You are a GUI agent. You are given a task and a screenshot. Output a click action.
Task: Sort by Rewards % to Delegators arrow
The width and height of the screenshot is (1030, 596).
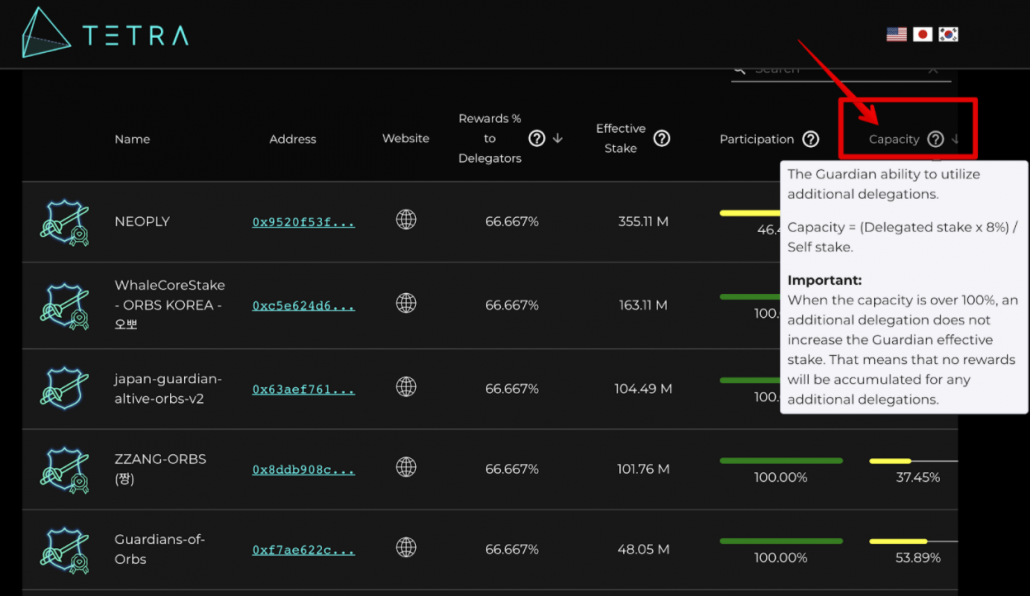558,138
